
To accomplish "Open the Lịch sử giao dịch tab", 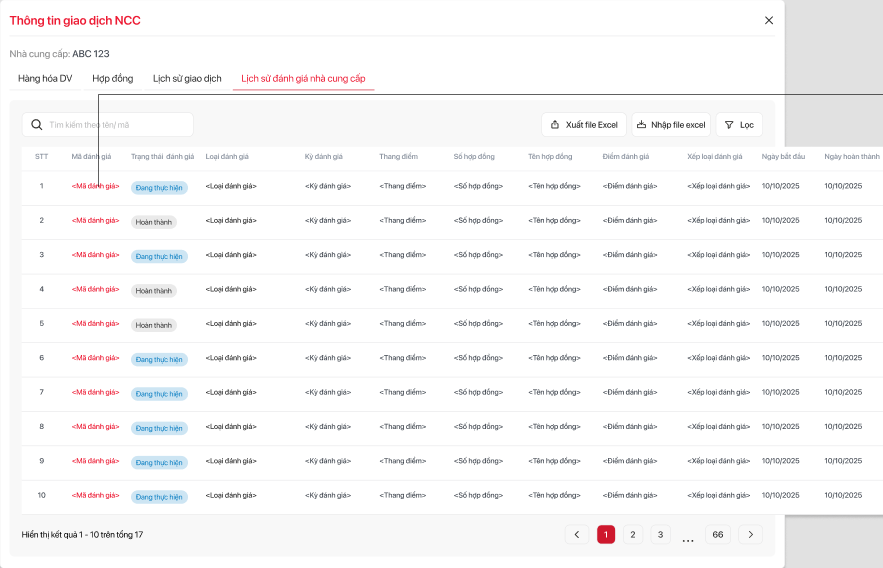I will (187, 78).
